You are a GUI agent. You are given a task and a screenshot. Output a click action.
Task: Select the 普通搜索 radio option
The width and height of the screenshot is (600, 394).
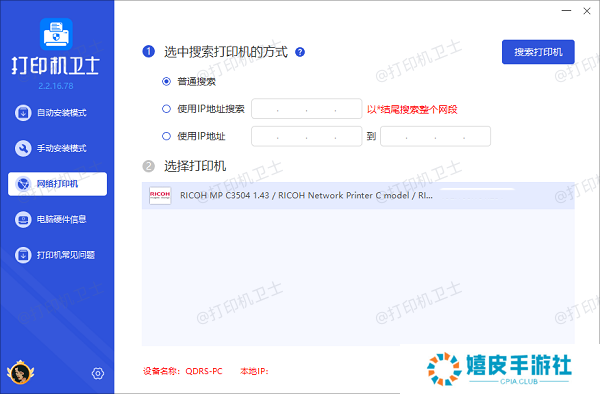click(166, 81)
